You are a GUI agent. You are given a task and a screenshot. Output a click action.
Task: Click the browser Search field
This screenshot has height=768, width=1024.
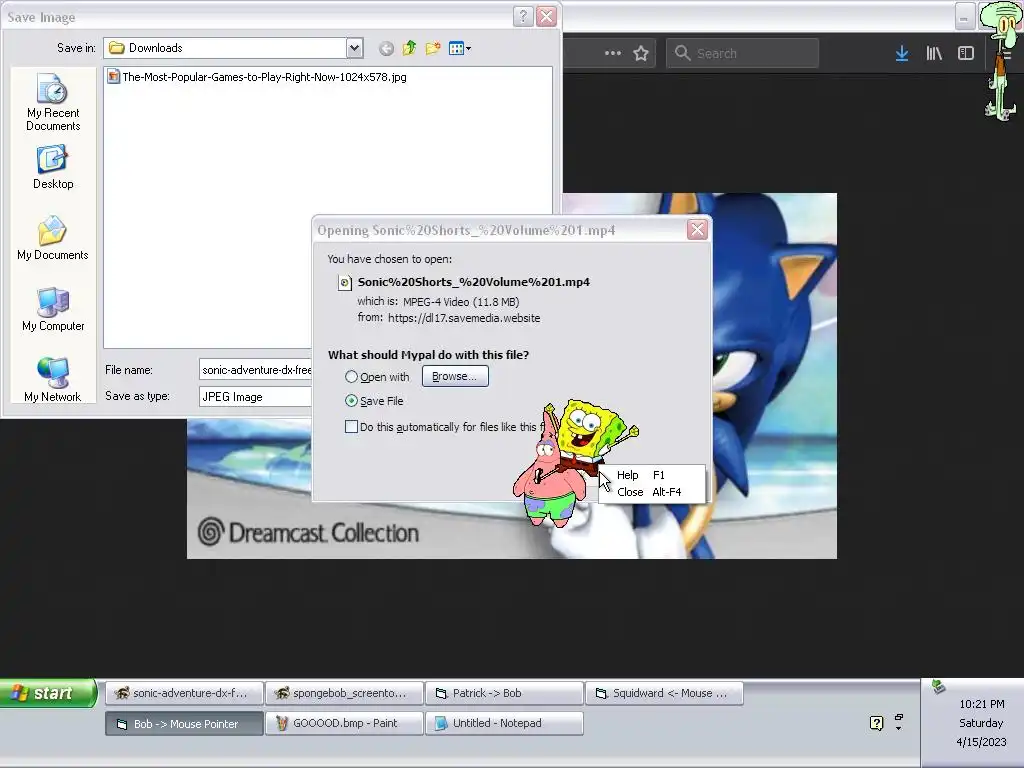point(743,53)
